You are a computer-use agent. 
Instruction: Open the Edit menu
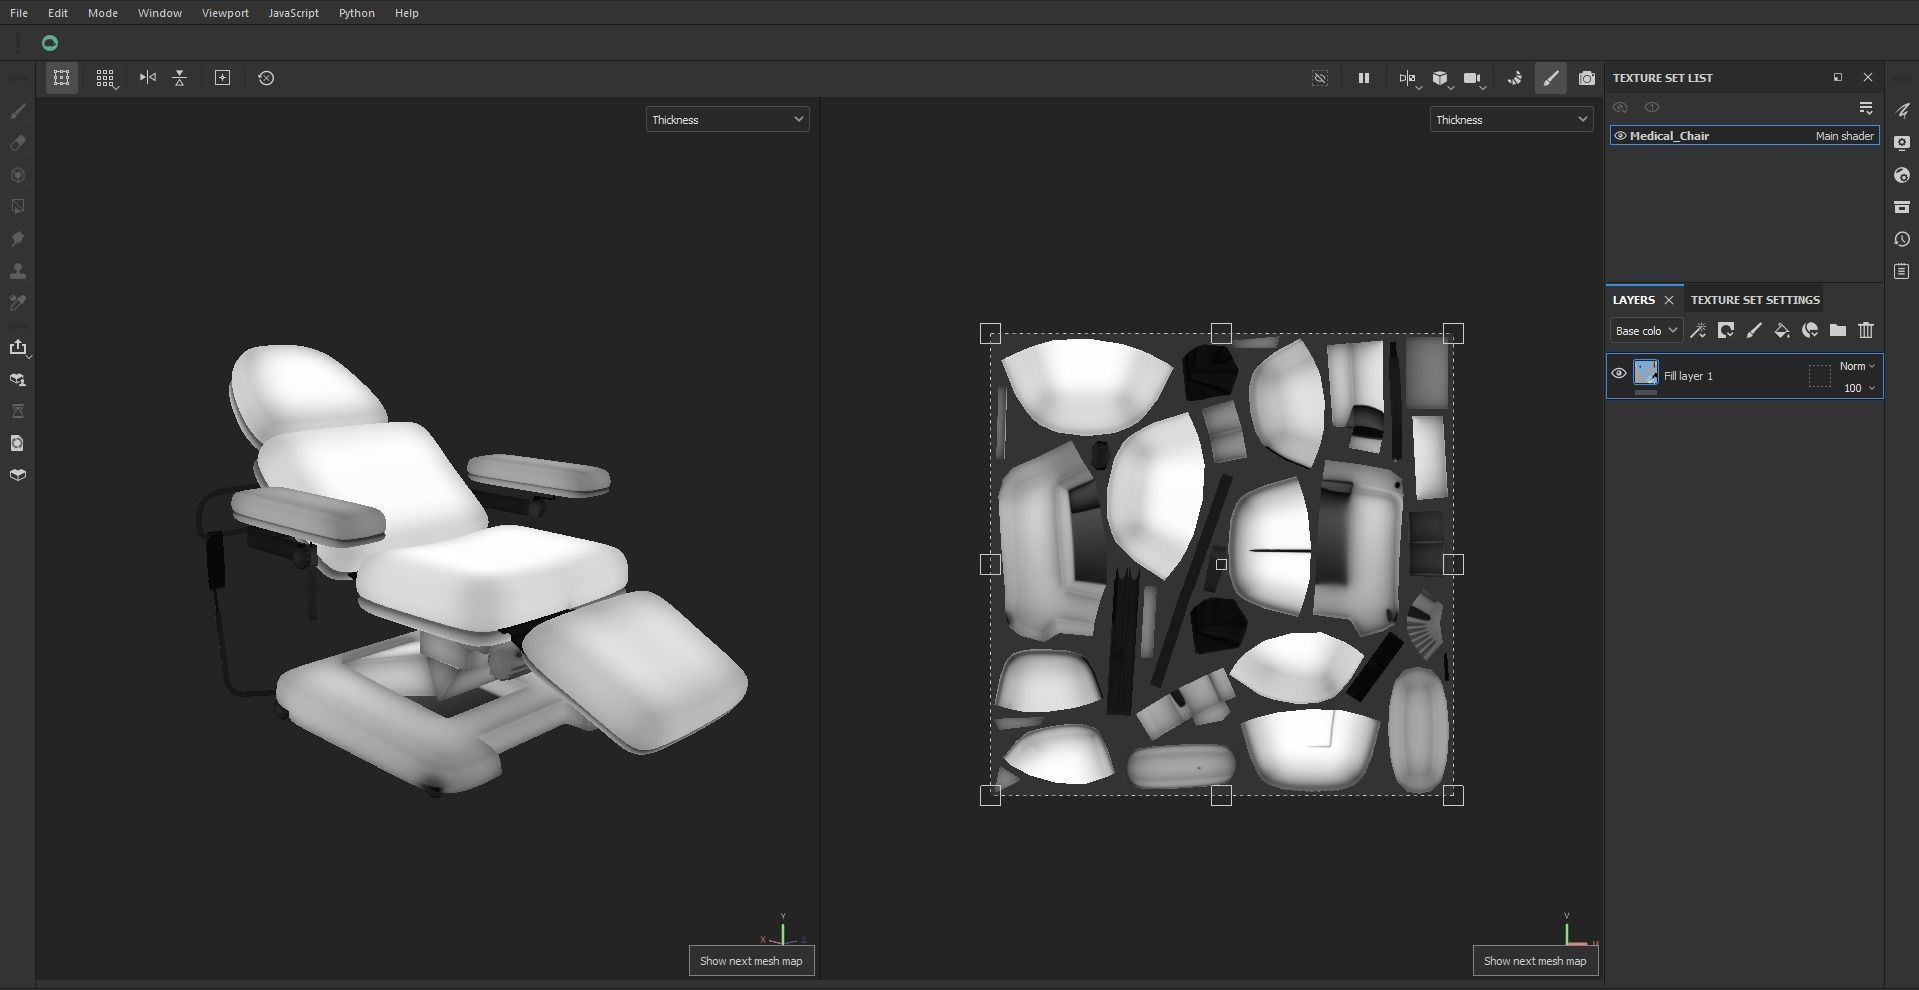tap(58, 13)
